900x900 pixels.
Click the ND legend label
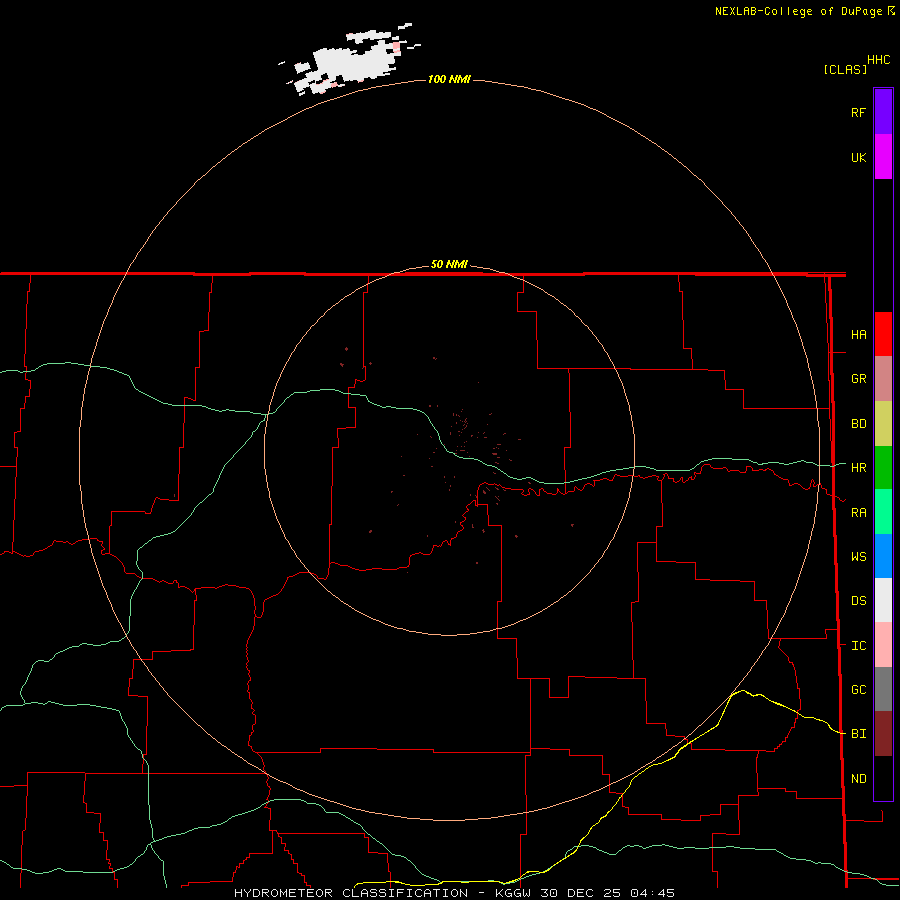(858, 779)
